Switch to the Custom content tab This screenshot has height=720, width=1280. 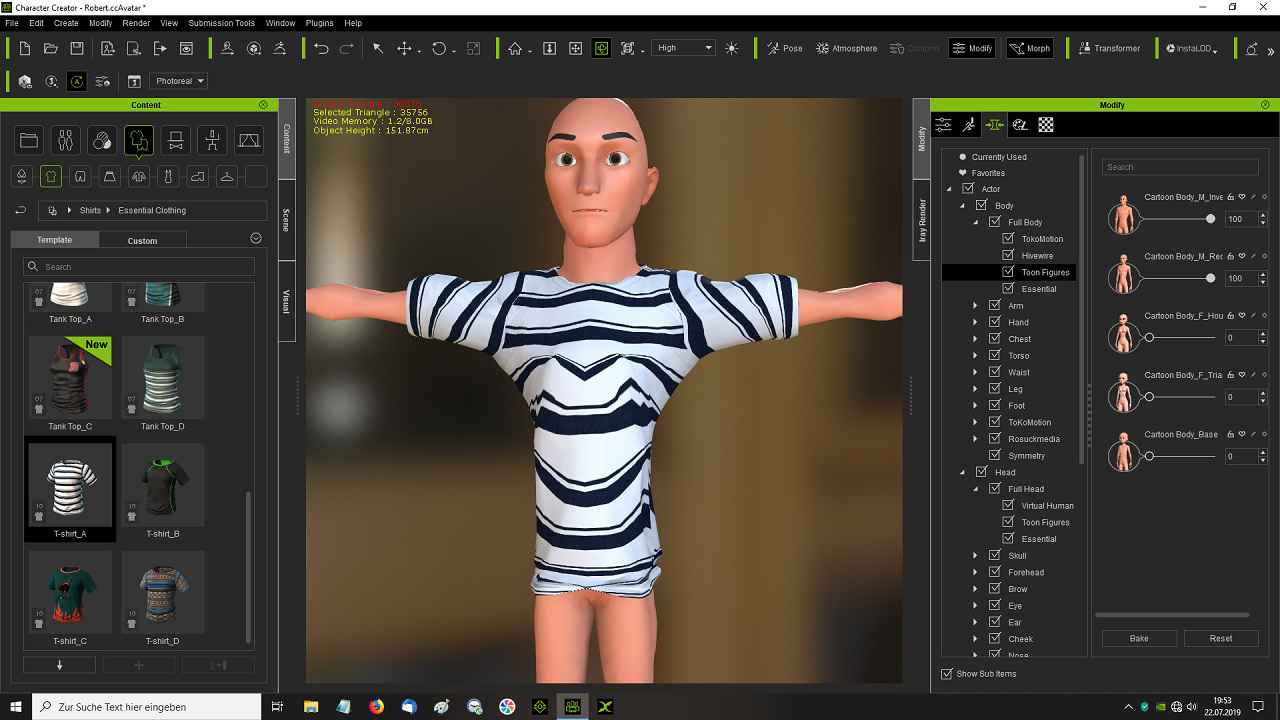tap(142, 240)
